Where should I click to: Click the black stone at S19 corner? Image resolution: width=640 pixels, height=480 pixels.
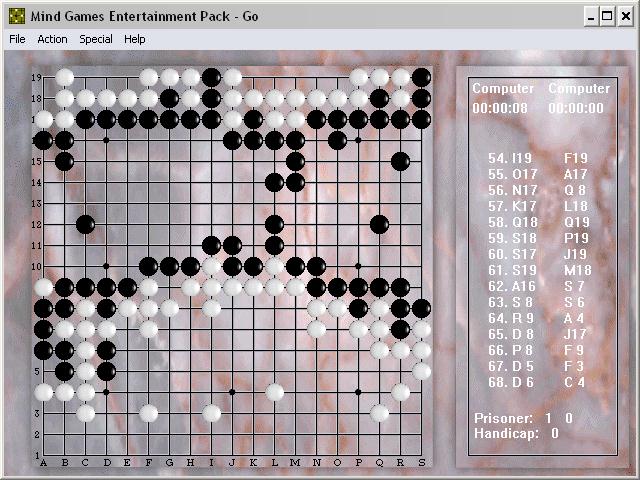(421, 78)
